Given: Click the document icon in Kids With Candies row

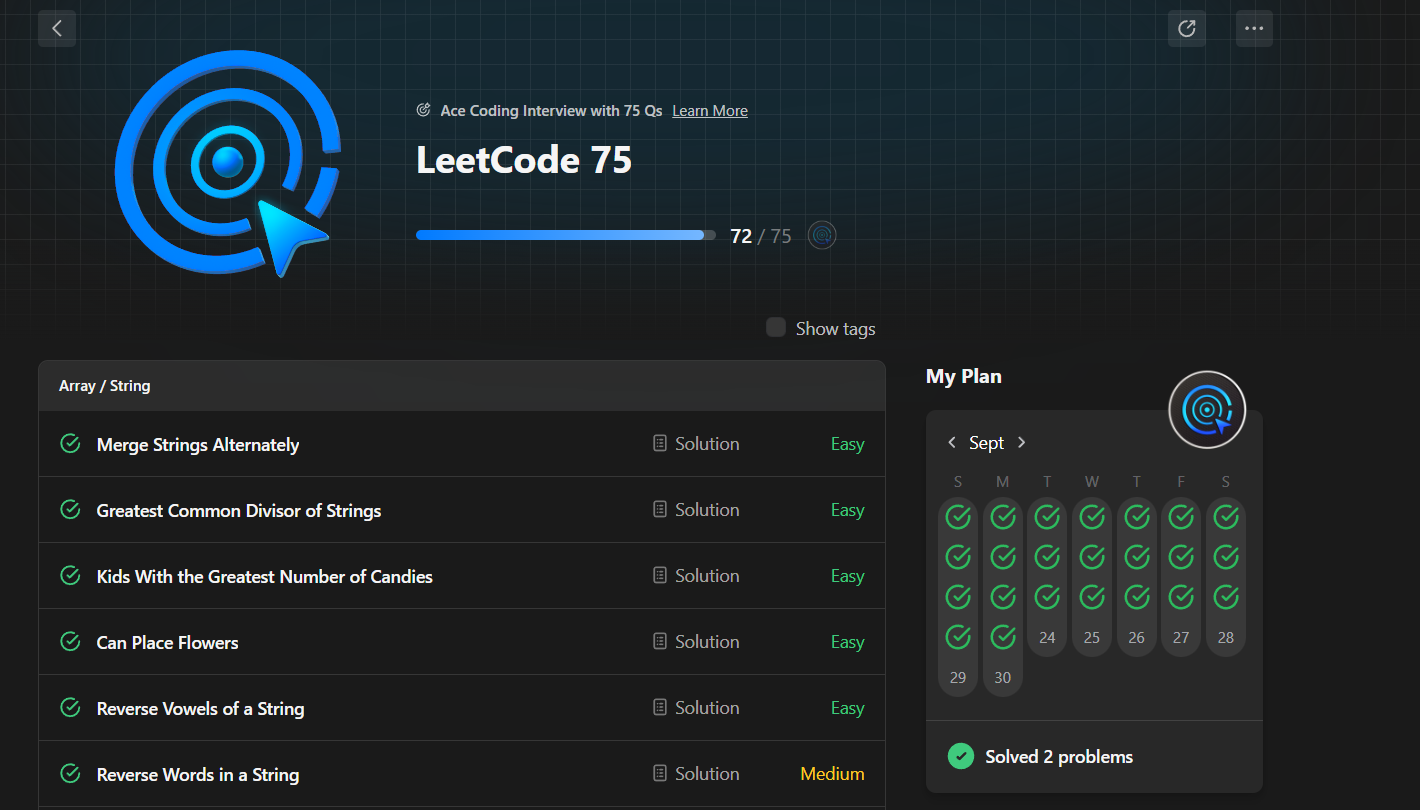Looking at the screenshot, I should (660, 575).
